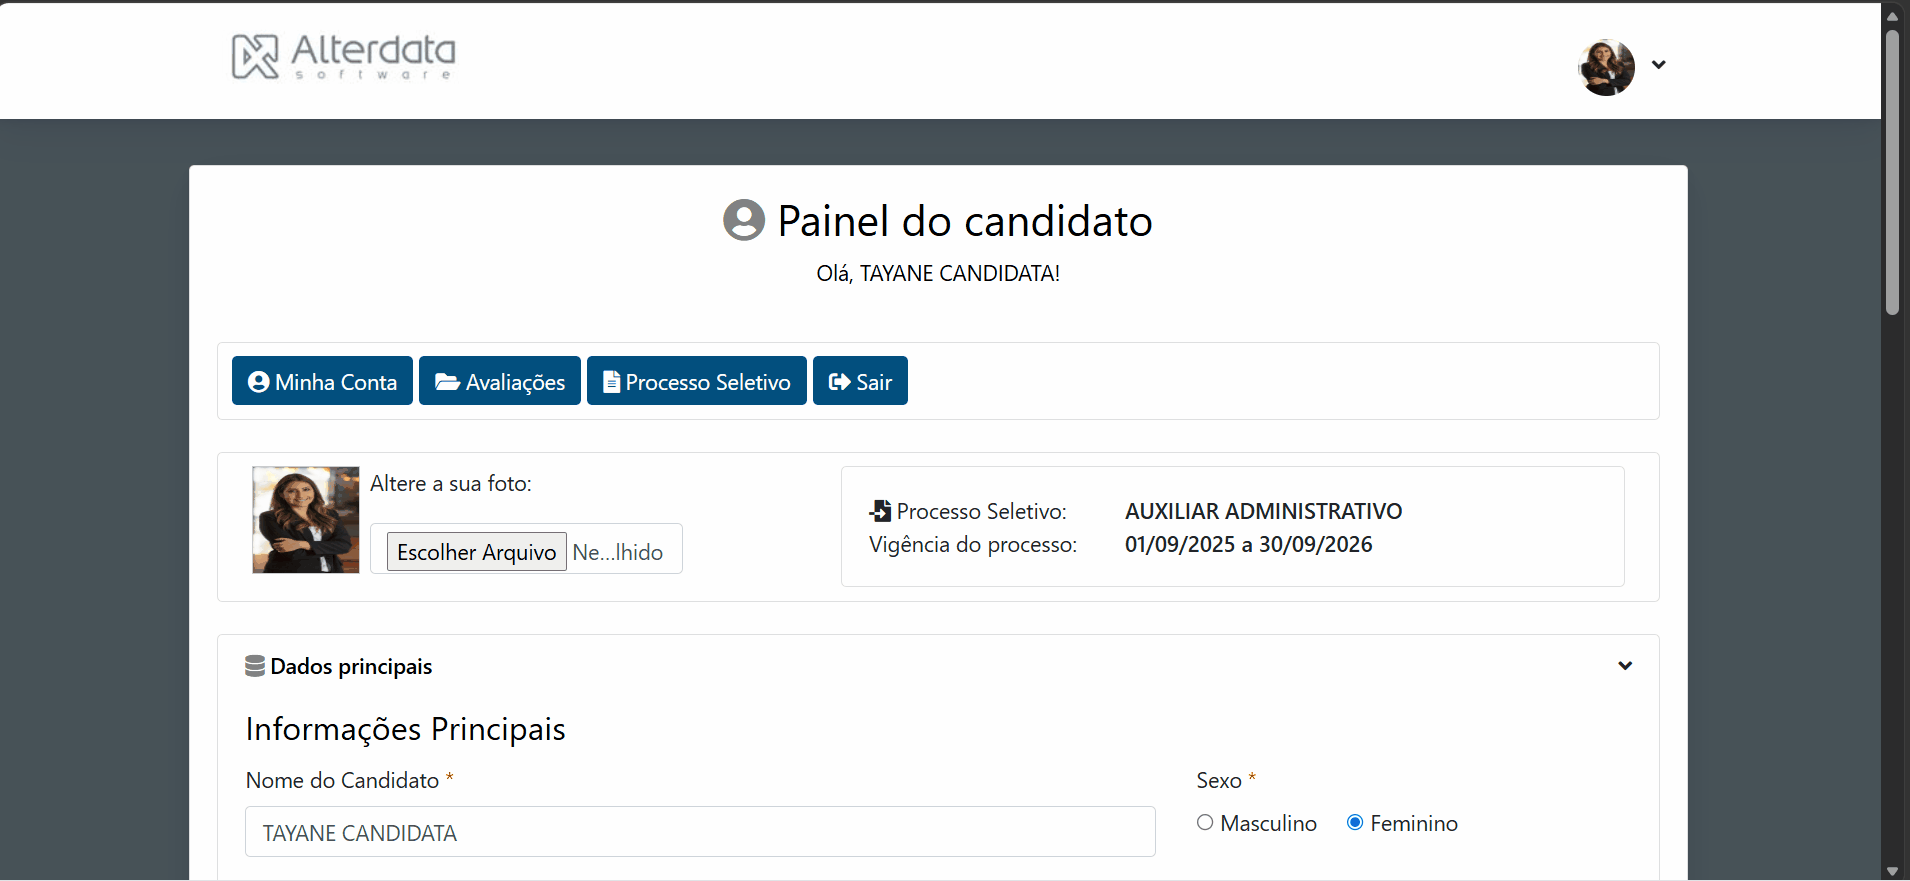Open the Minha Conta tab

(322, 381)
